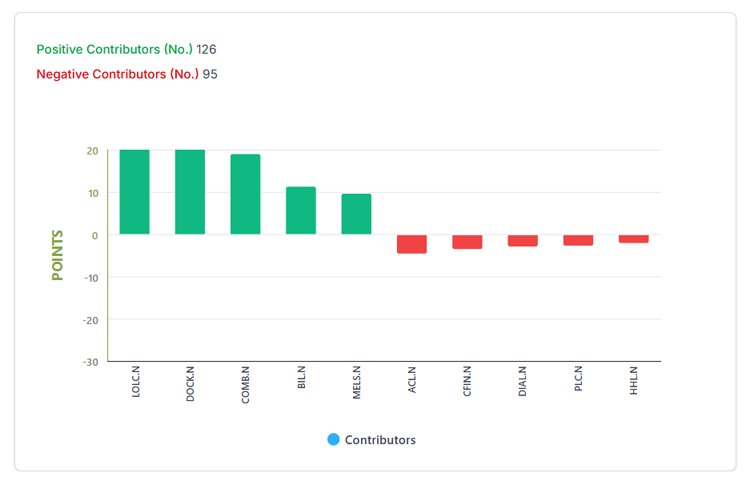
Task: Click the ACL.N axis label
Action: coord(412,380)
